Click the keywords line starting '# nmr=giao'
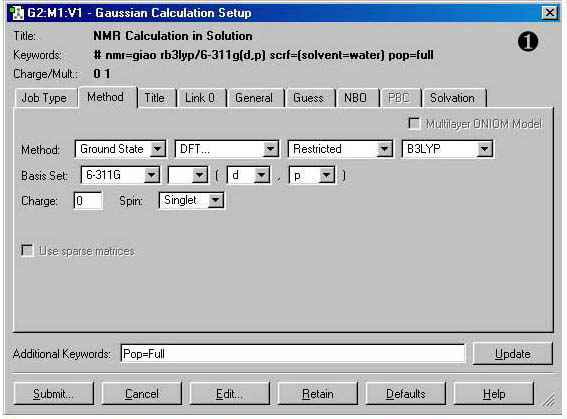The height and width of the screenshot is (419, 567). pyautogui.click(x=263, y=55)
